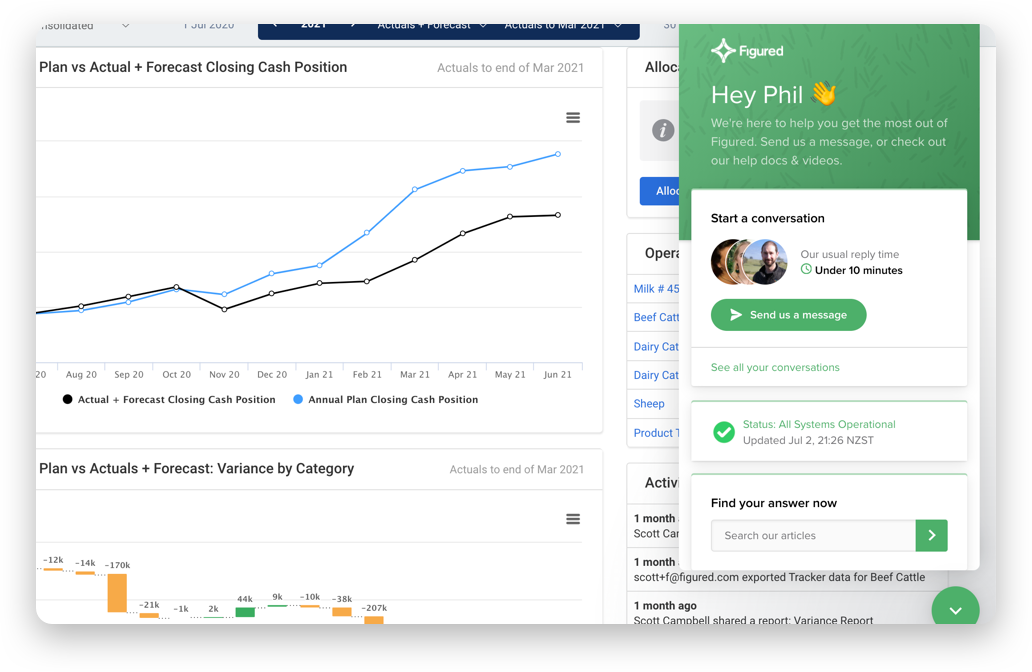The image size is (1032, 672).
Task: Click the team avatars in the chat widget
Action: coord(749,262)
